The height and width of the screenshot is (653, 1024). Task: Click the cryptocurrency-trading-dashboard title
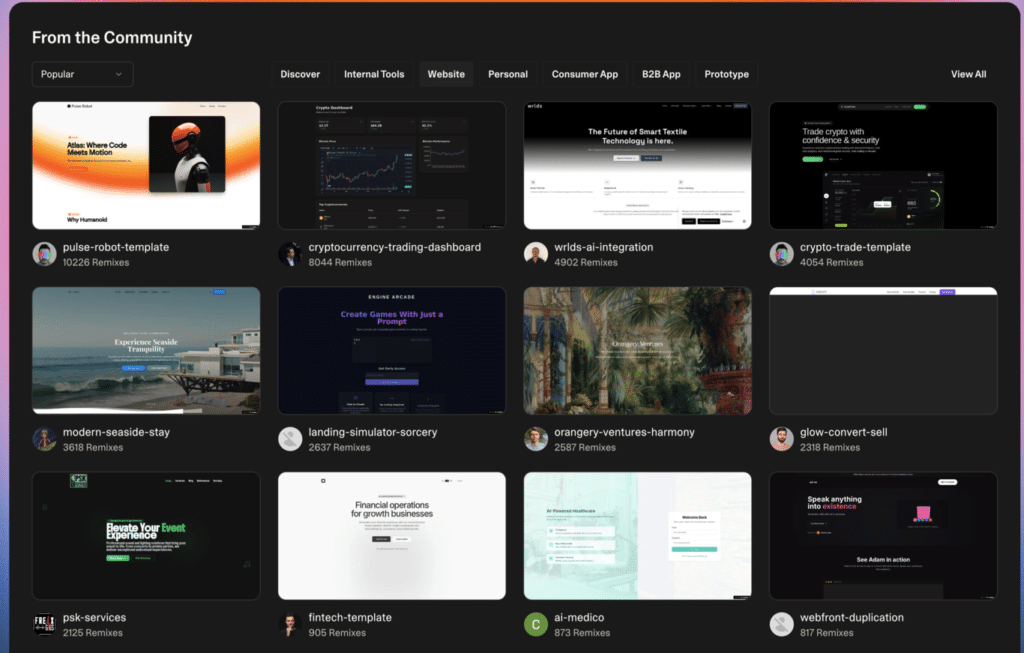394,247
